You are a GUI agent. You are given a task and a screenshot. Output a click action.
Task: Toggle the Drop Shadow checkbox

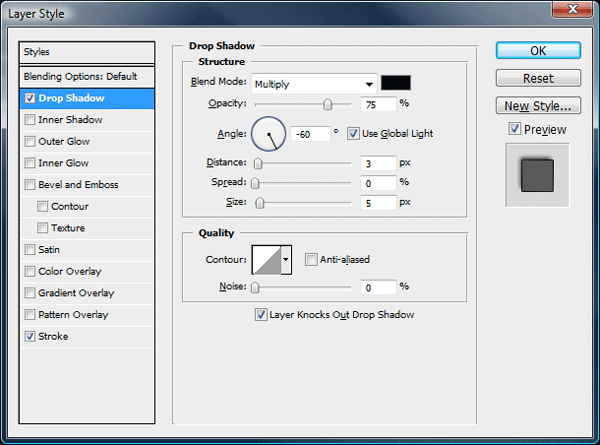30,98
